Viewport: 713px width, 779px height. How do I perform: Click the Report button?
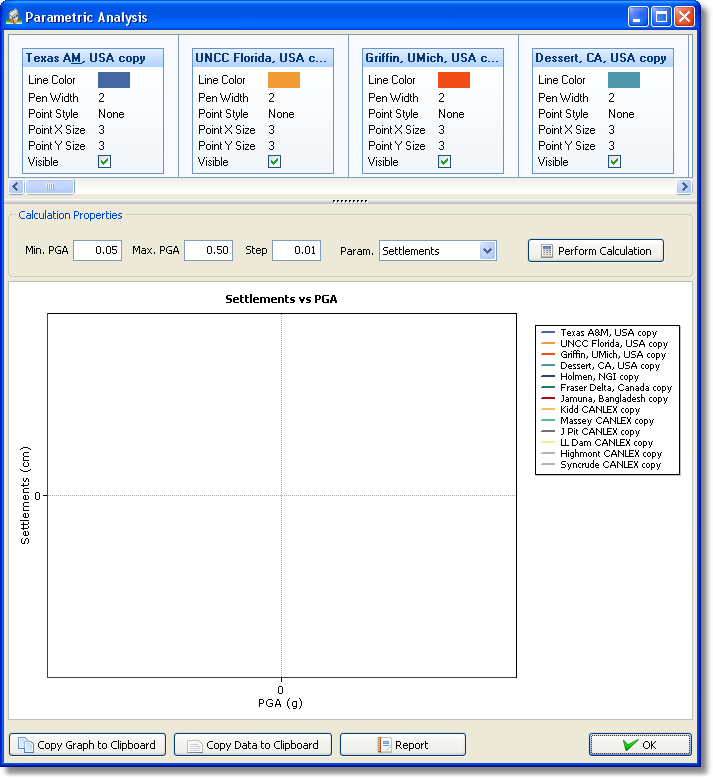[402, 745]
